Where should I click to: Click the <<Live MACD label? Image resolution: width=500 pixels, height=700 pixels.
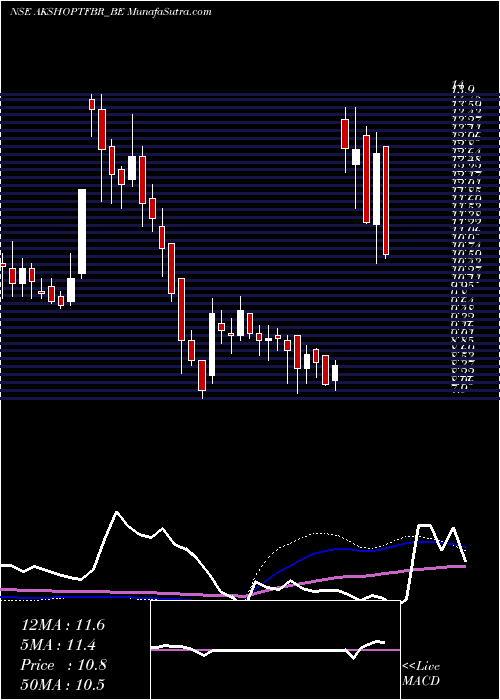pos(421,674)
